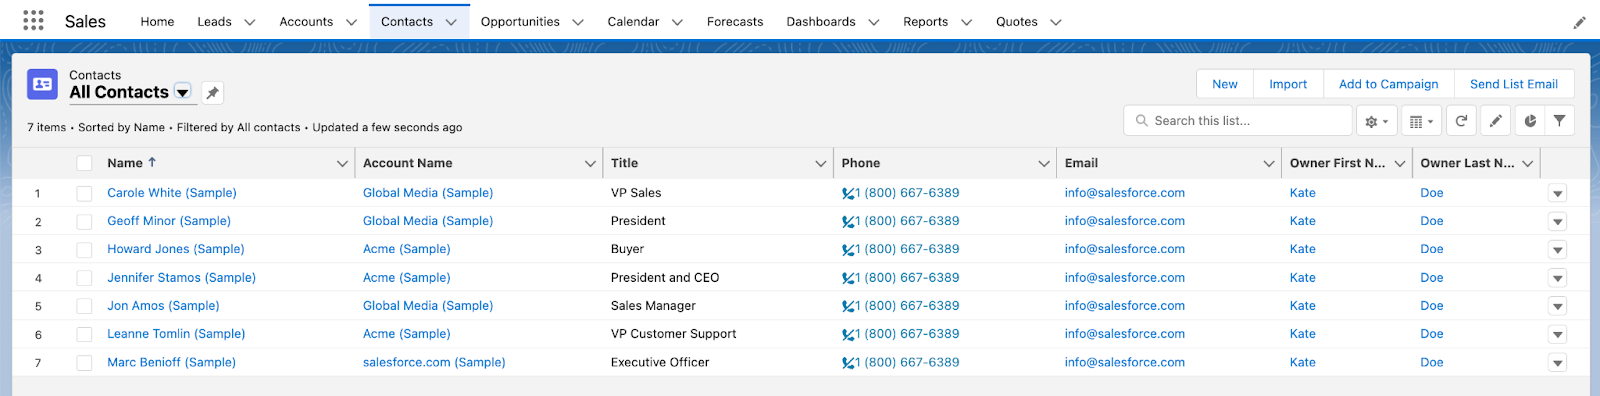Open the Leads tab dropdown chevron

click(250, 22)
